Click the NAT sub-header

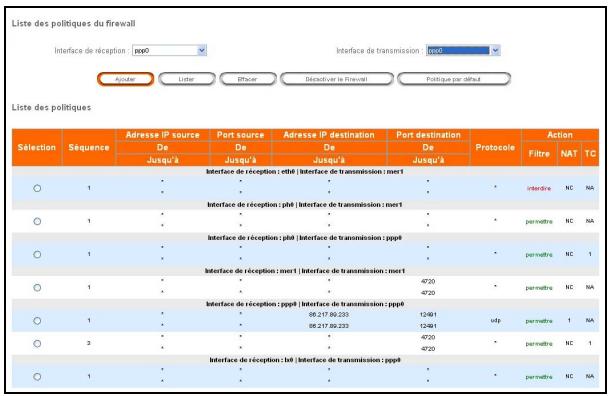coord(569,154)
